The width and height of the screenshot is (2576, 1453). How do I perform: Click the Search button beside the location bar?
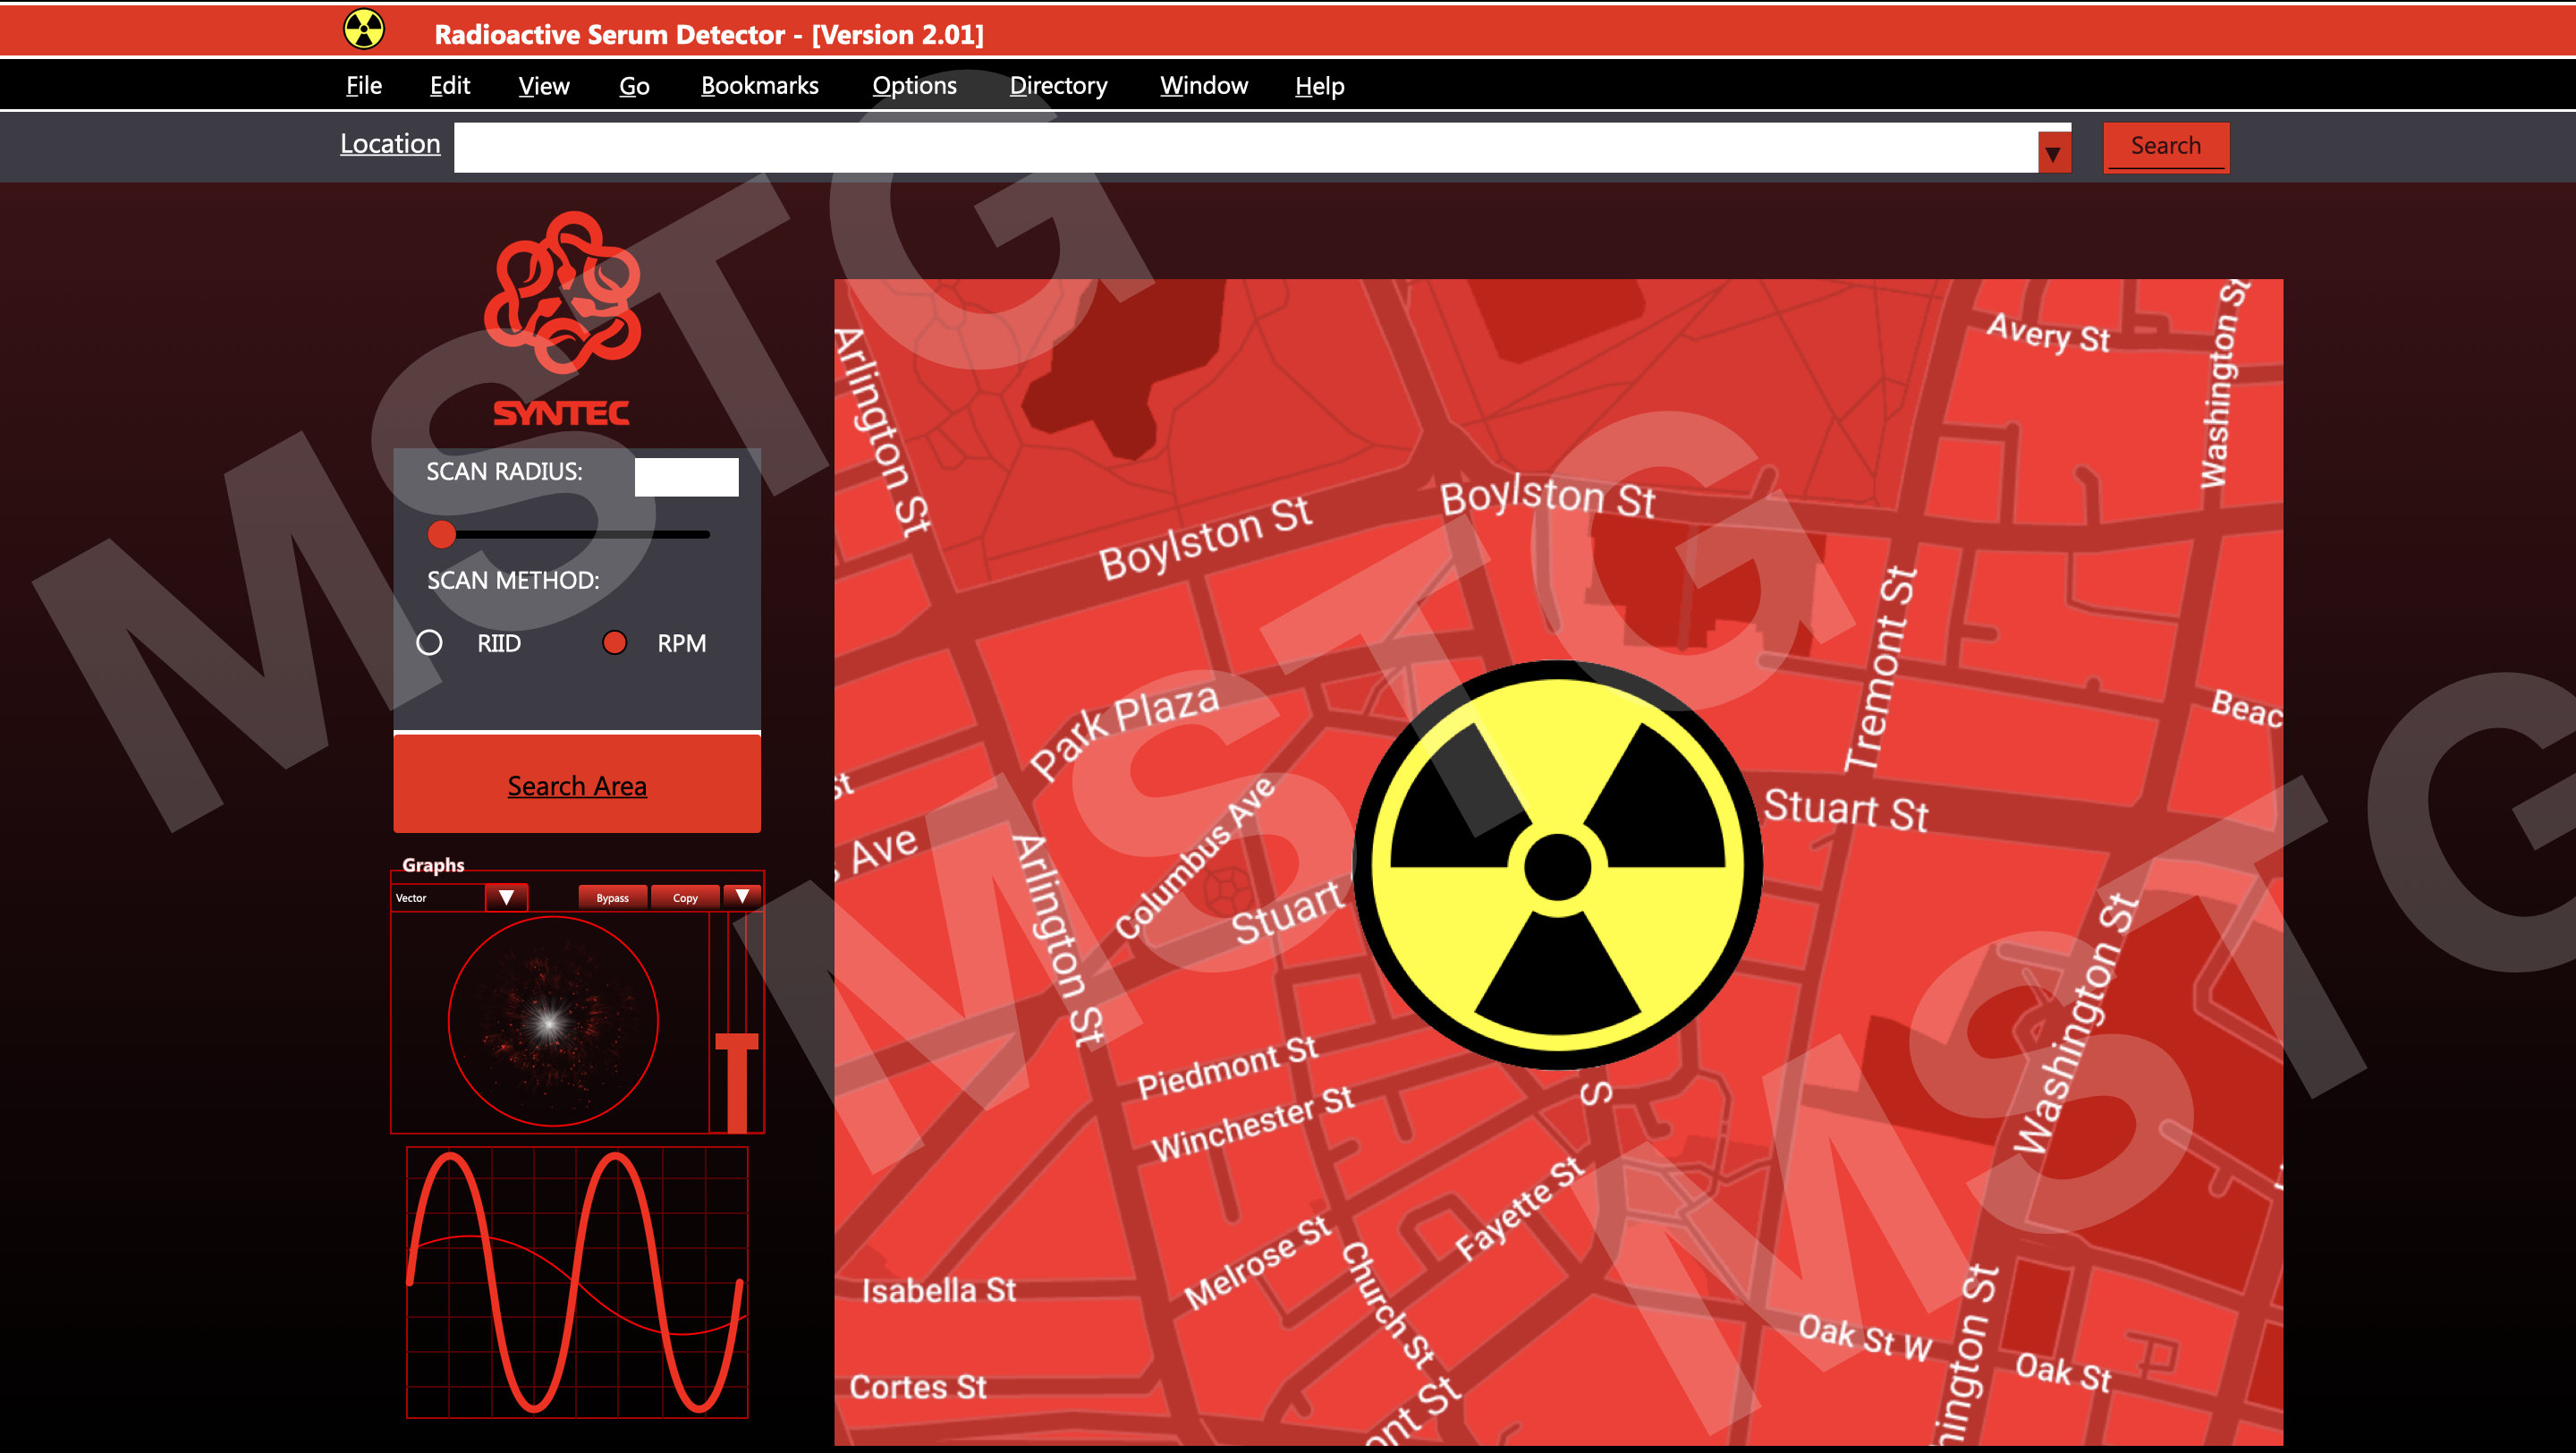pyautogui.click(x=2166, y=146)
